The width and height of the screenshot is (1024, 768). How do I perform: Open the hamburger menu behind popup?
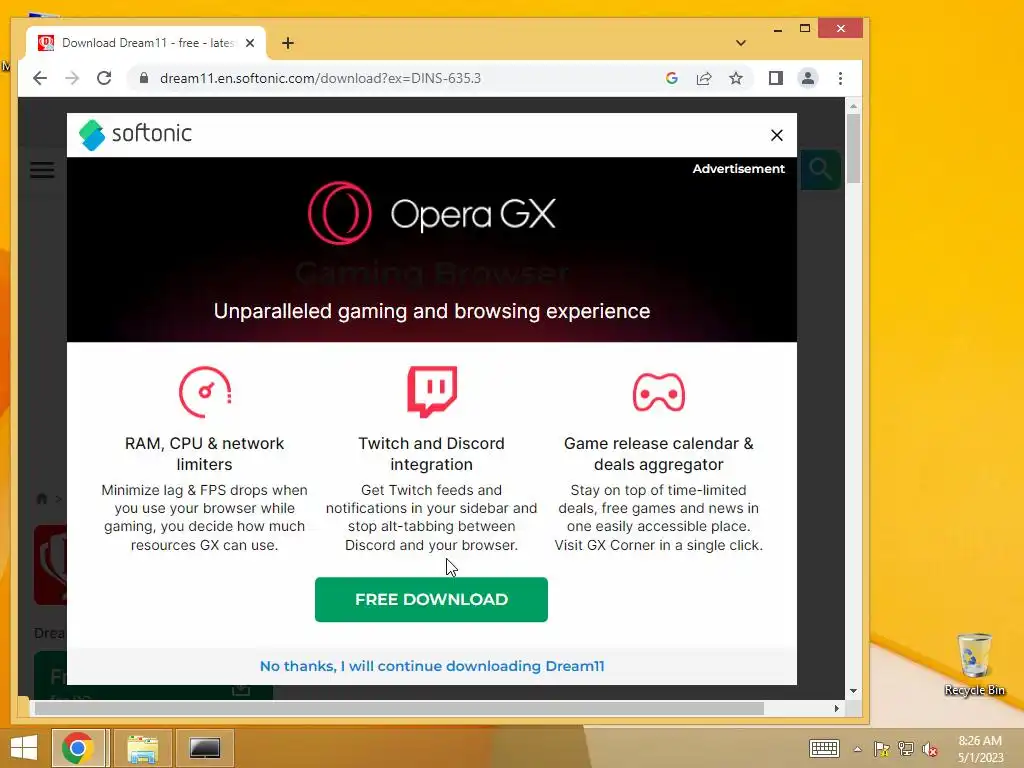(42, 170)
